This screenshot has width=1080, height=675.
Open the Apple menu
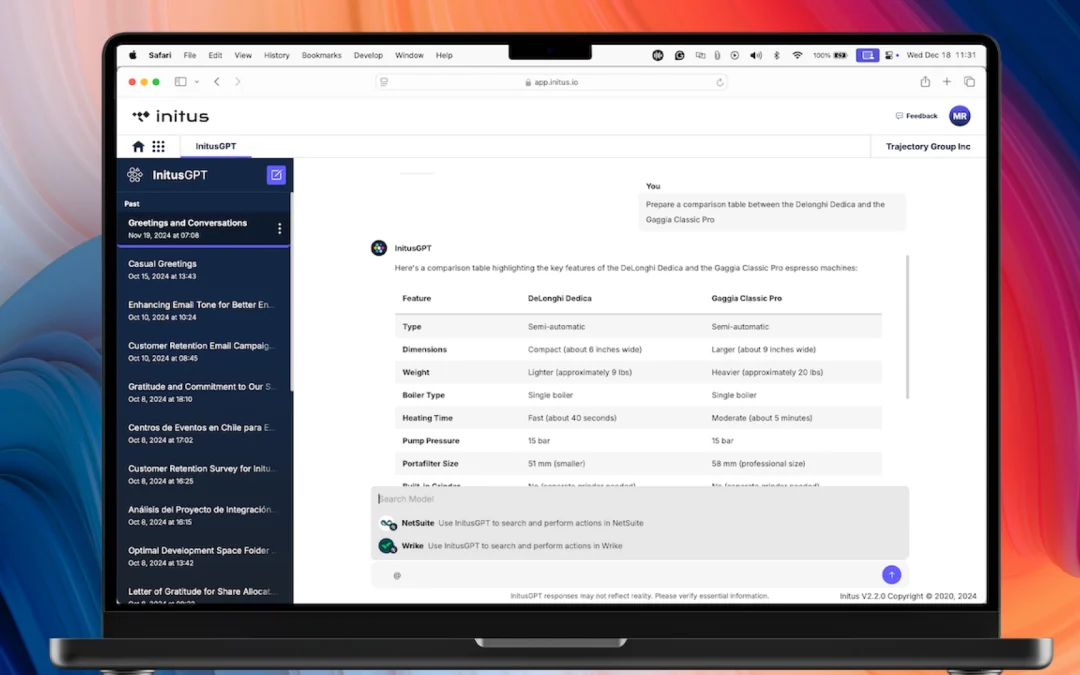click(132, 55)
